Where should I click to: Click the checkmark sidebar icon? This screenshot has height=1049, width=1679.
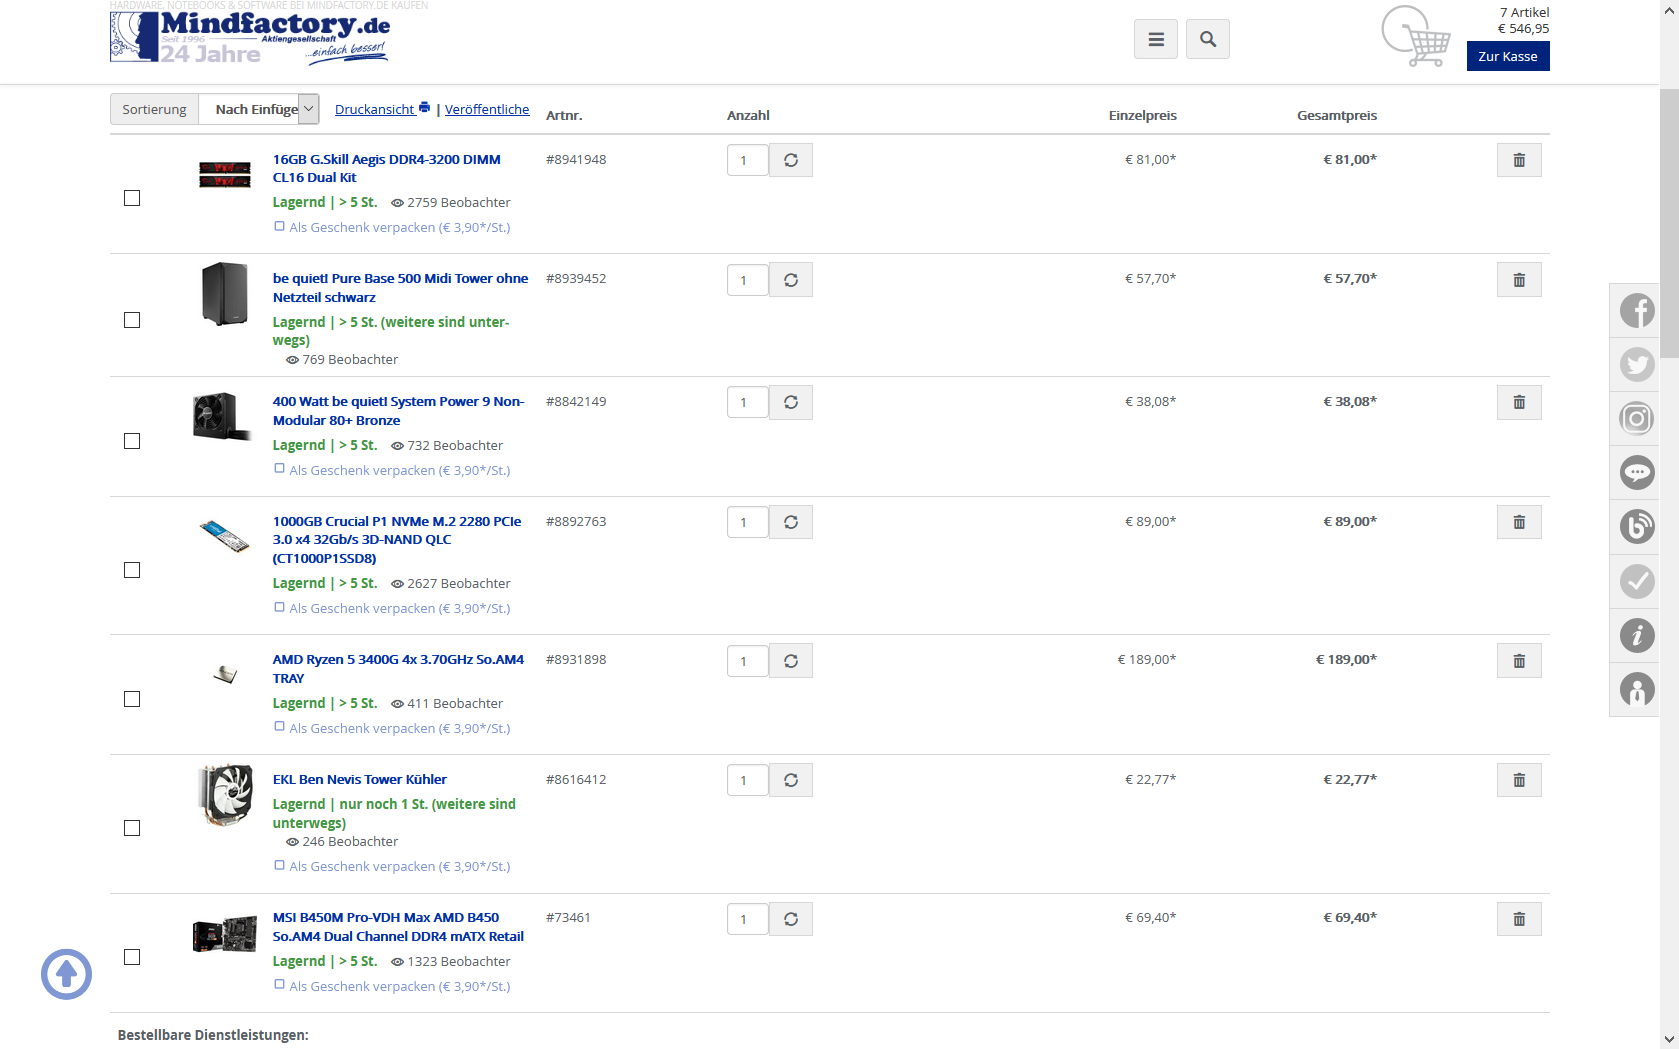1637,581
